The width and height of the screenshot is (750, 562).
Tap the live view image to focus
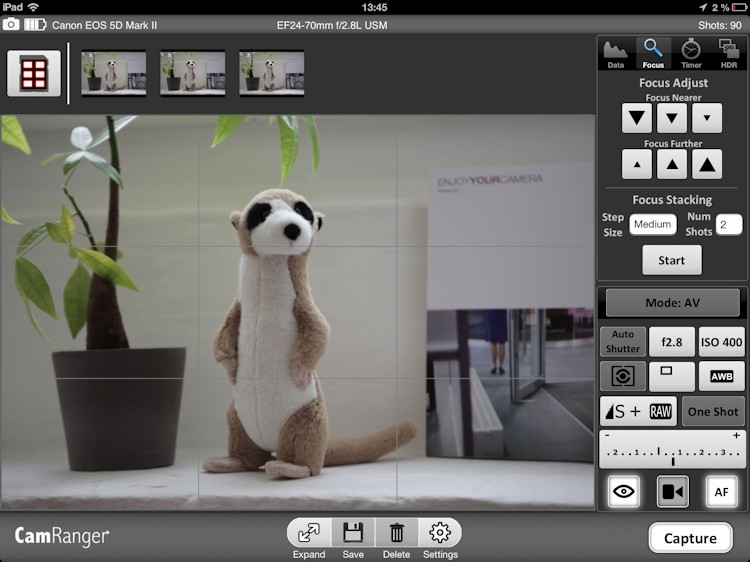pos(298,312)
